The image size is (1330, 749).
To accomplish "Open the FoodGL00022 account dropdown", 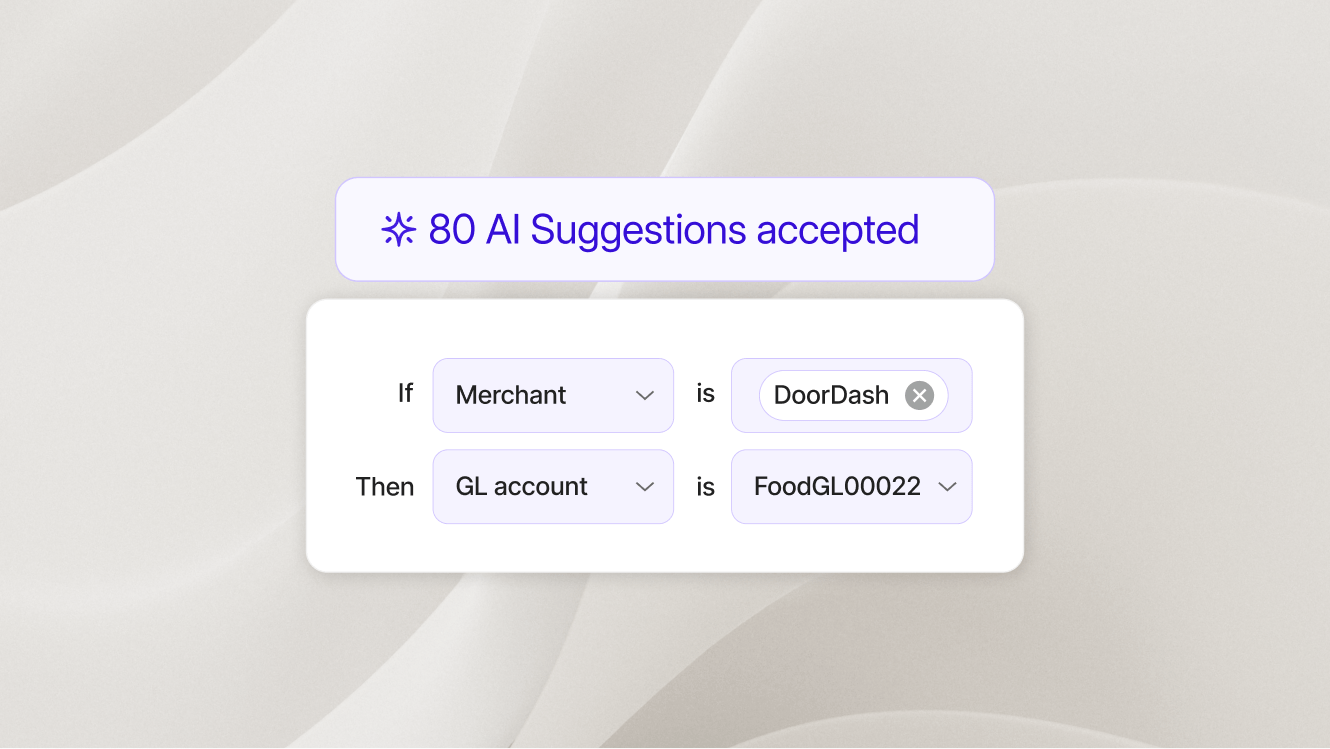I will [x=851, y=486].
